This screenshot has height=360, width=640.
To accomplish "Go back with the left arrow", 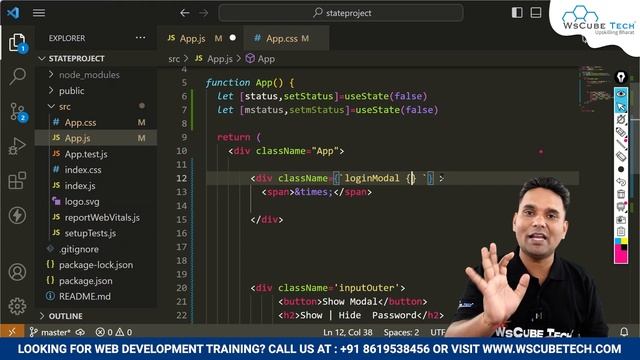I will click(x=184, y=13).
